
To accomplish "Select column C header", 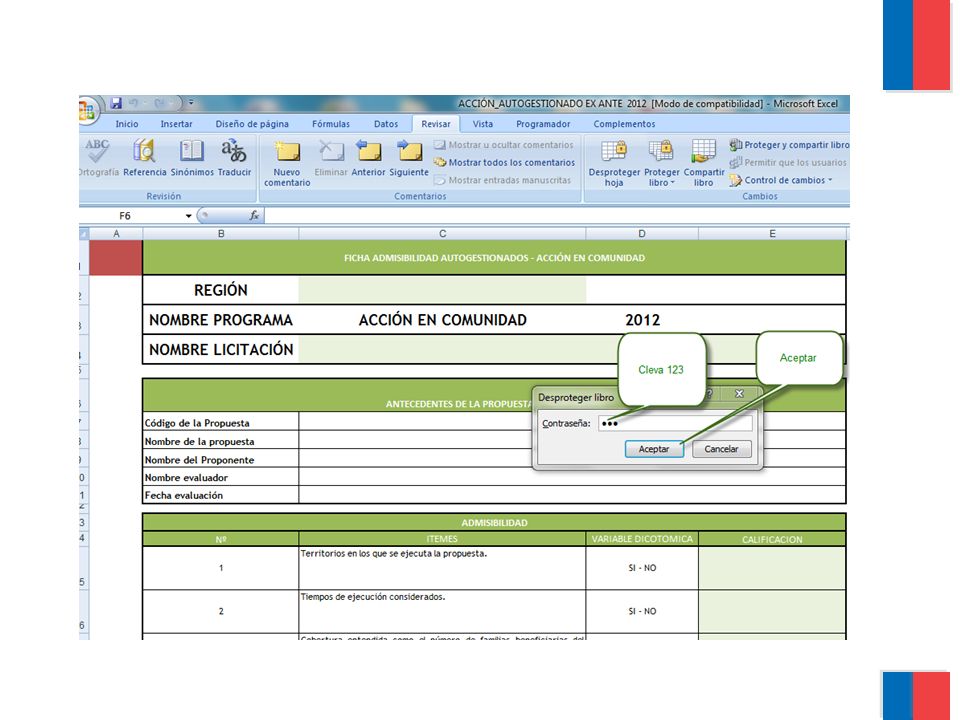I will [x=442, y=234].
